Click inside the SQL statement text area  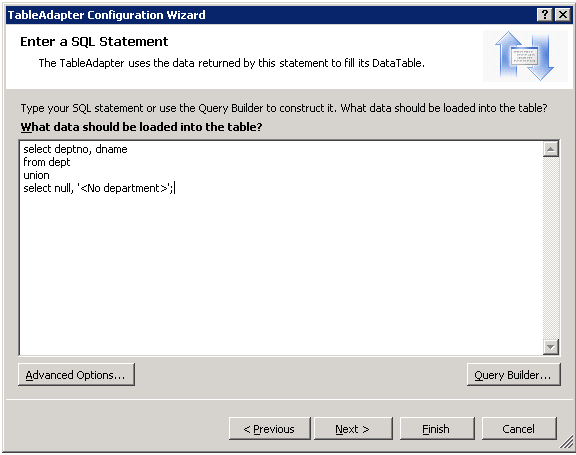281,248
